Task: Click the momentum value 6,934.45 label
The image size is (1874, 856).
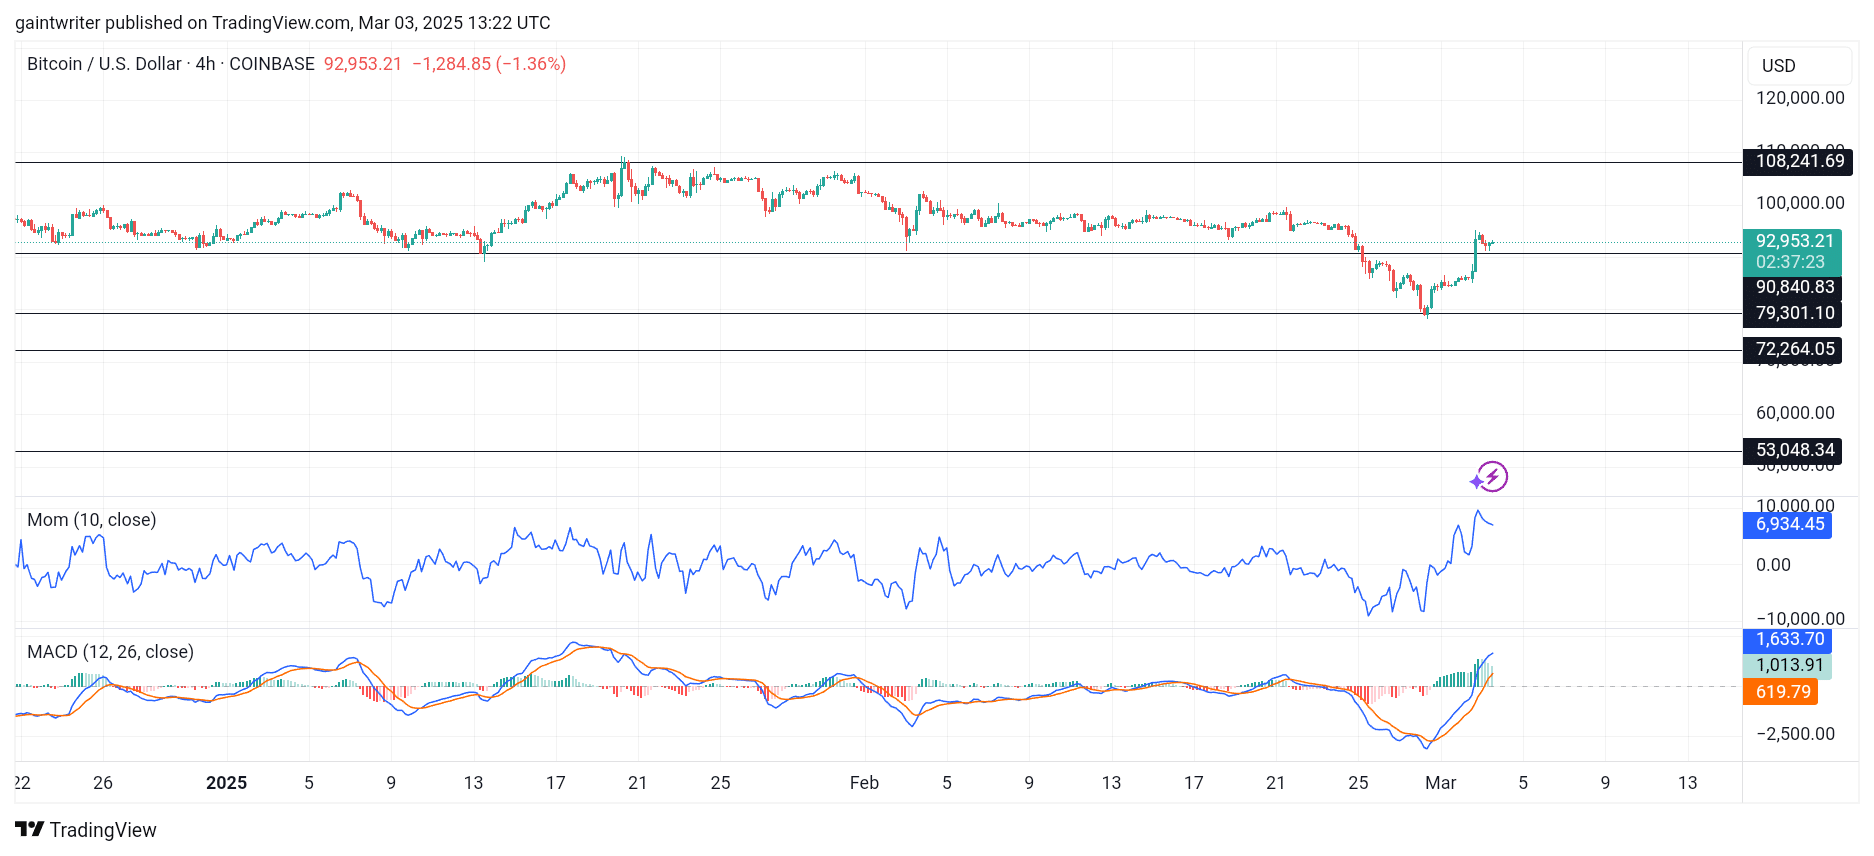Action: pyautogui.click(x=1788, y=525)
